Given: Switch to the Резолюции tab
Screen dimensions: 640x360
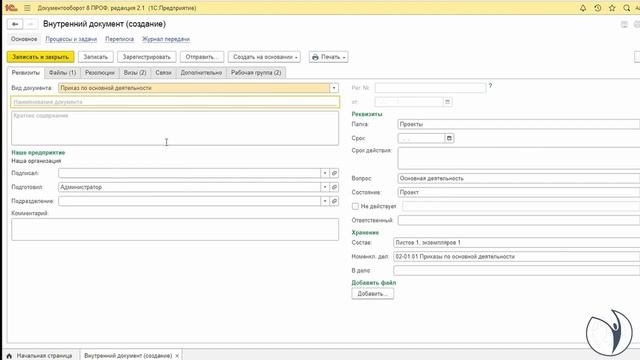Looking at the screenshot, I should coord(100,73).
